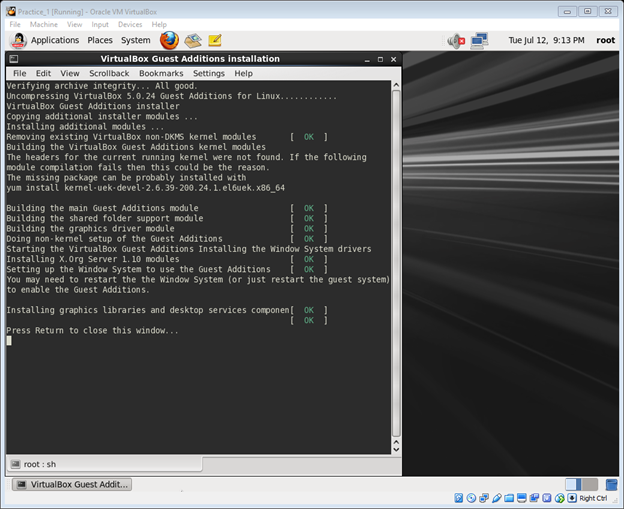
Task: Click the trash applet in the bottom panel
Action: pyautogui.click(x=611, y=484)
